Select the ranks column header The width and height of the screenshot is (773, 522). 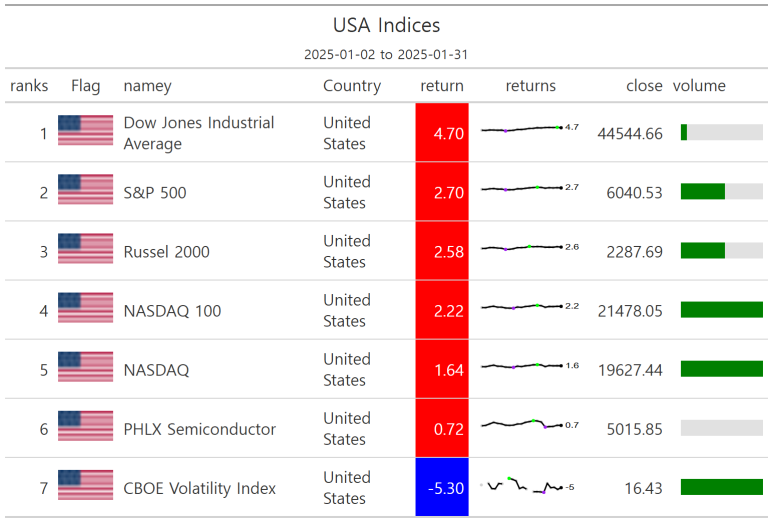click(29, 86)
